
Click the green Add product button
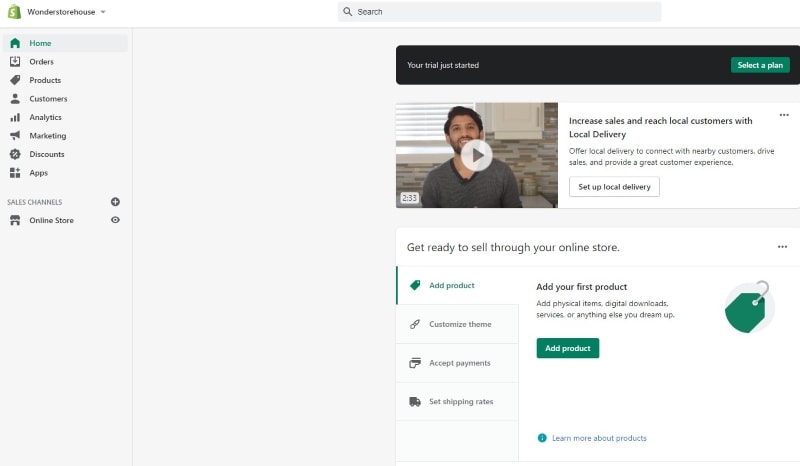tap(567, 348)
